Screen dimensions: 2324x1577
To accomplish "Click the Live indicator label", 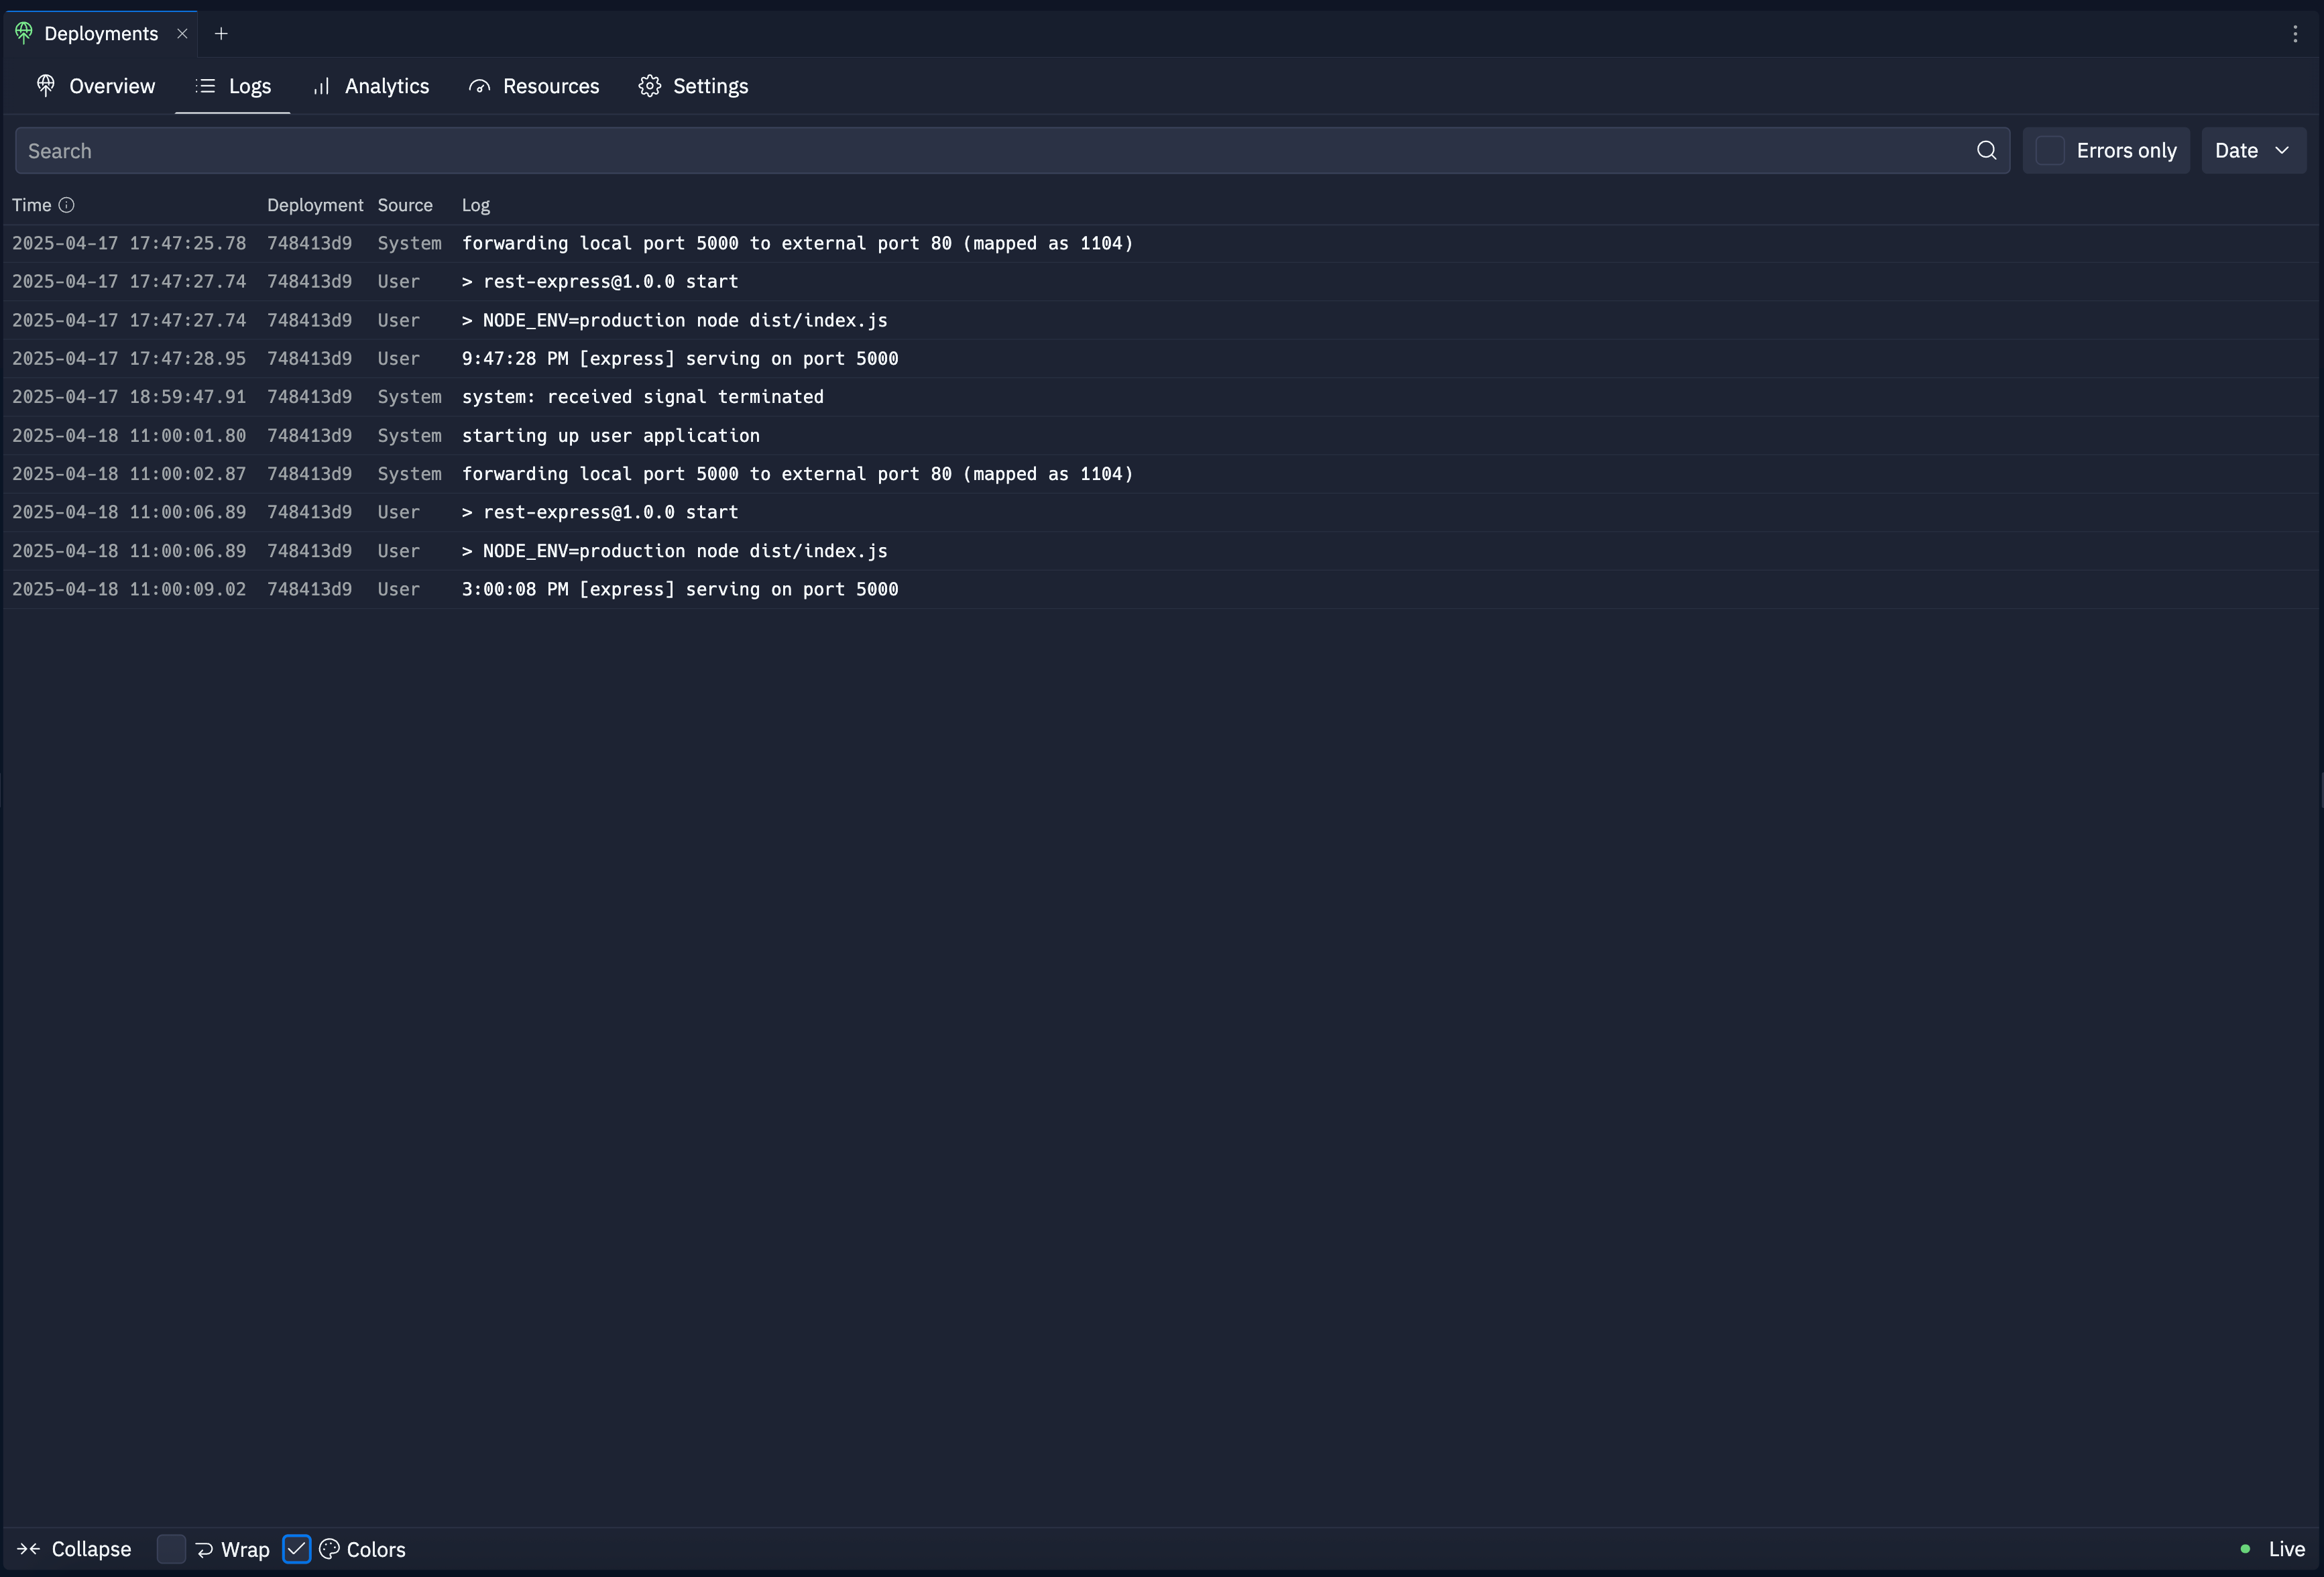I will 2286,1549.
